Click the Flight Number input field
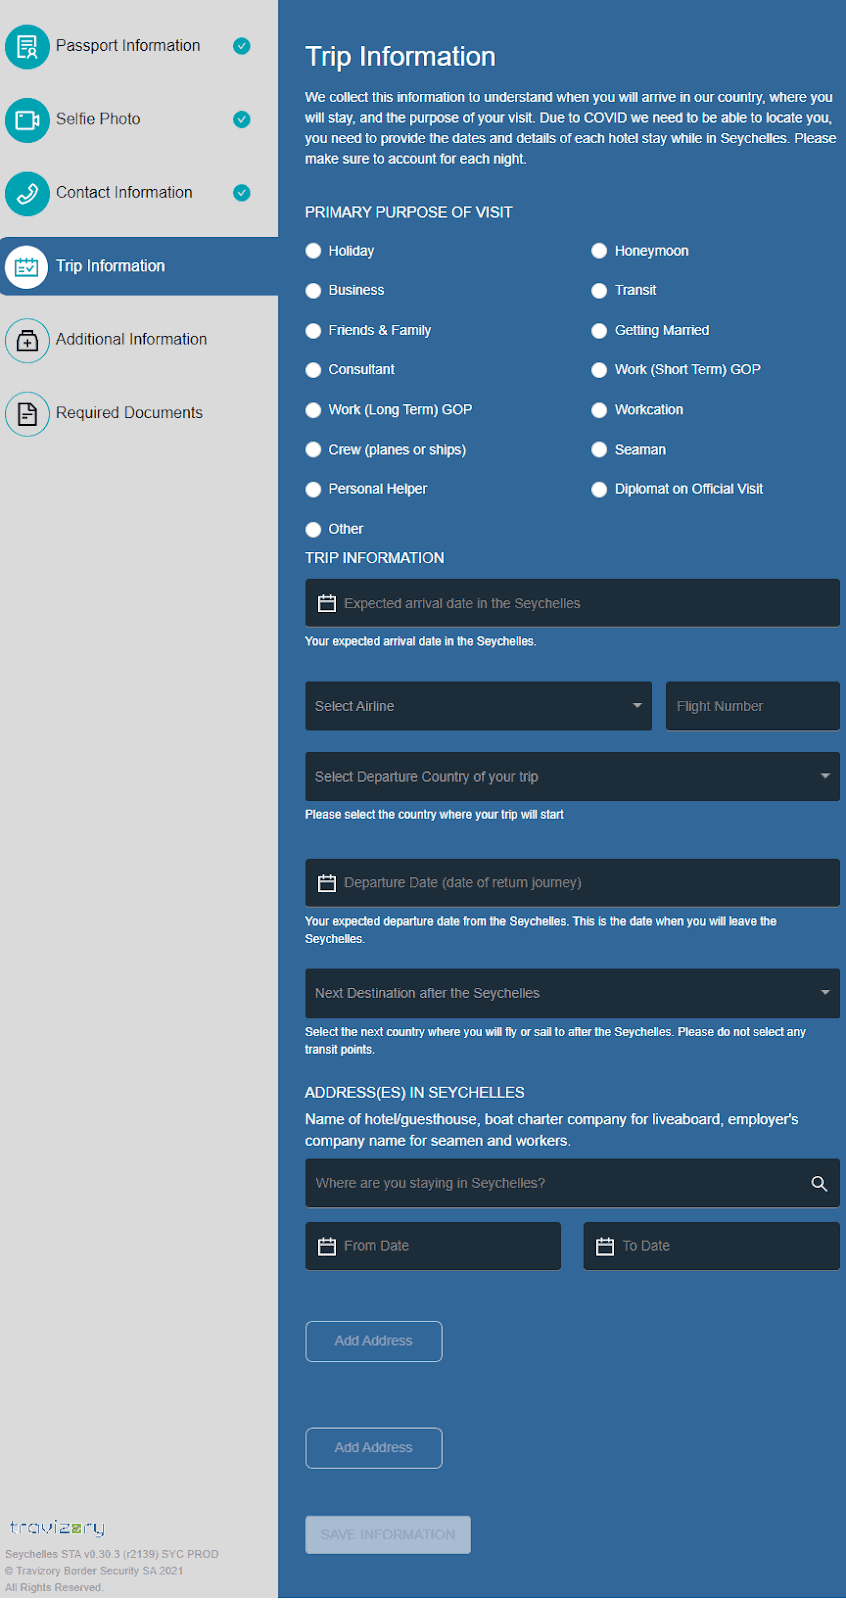 752,706
